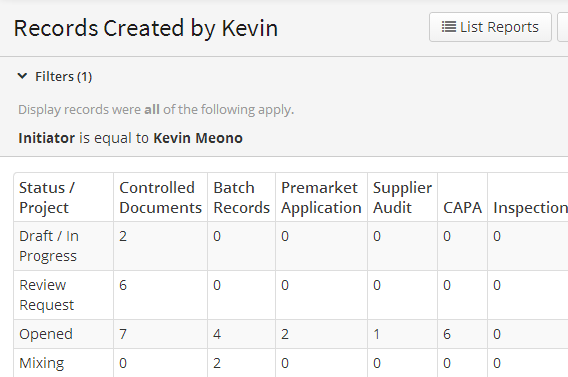Click the List Reports button
The height and width of the screenshot is (377, 568).
[x=490, y=27]
